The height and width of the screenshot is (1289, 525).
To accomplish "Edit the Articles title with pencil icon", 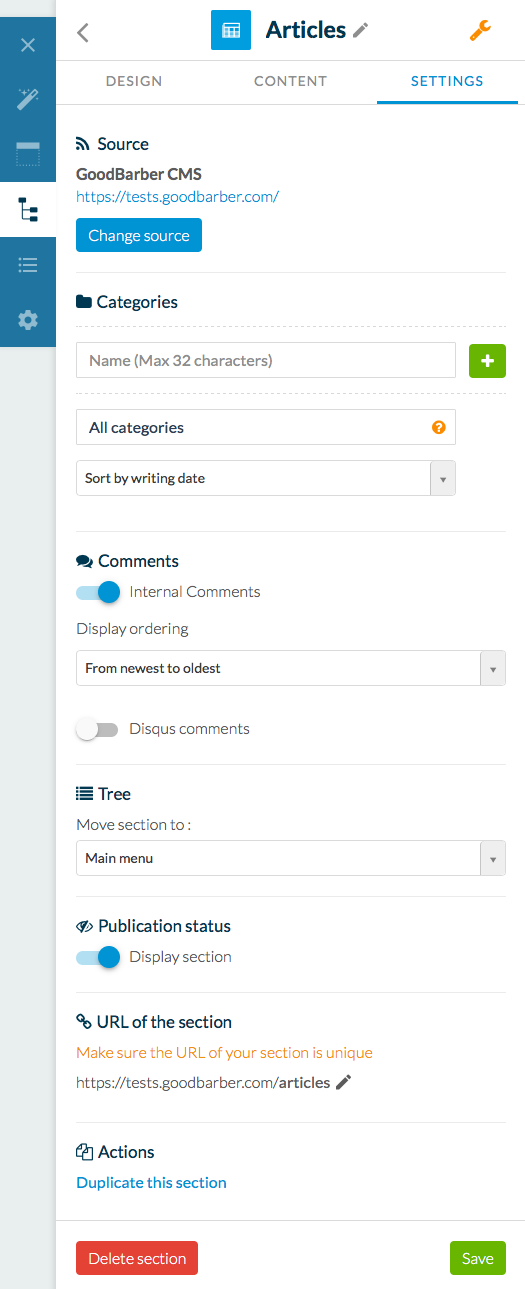I will (361, 31).
